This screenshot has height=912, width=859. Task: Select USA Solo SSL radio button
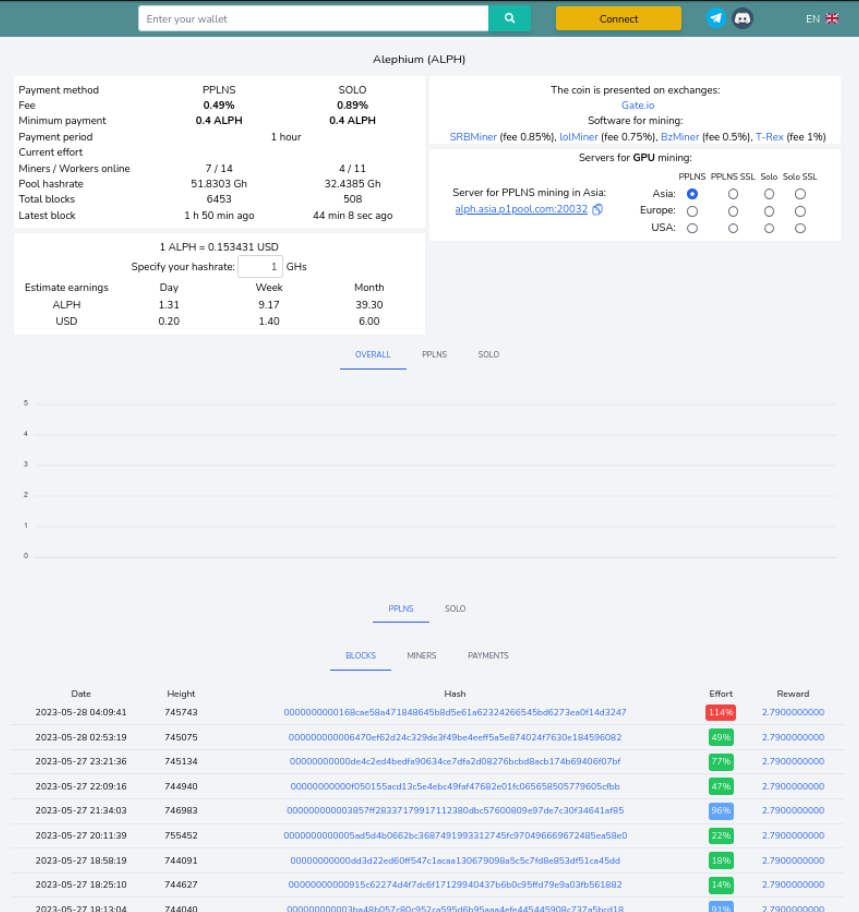[x=800, y=228]
